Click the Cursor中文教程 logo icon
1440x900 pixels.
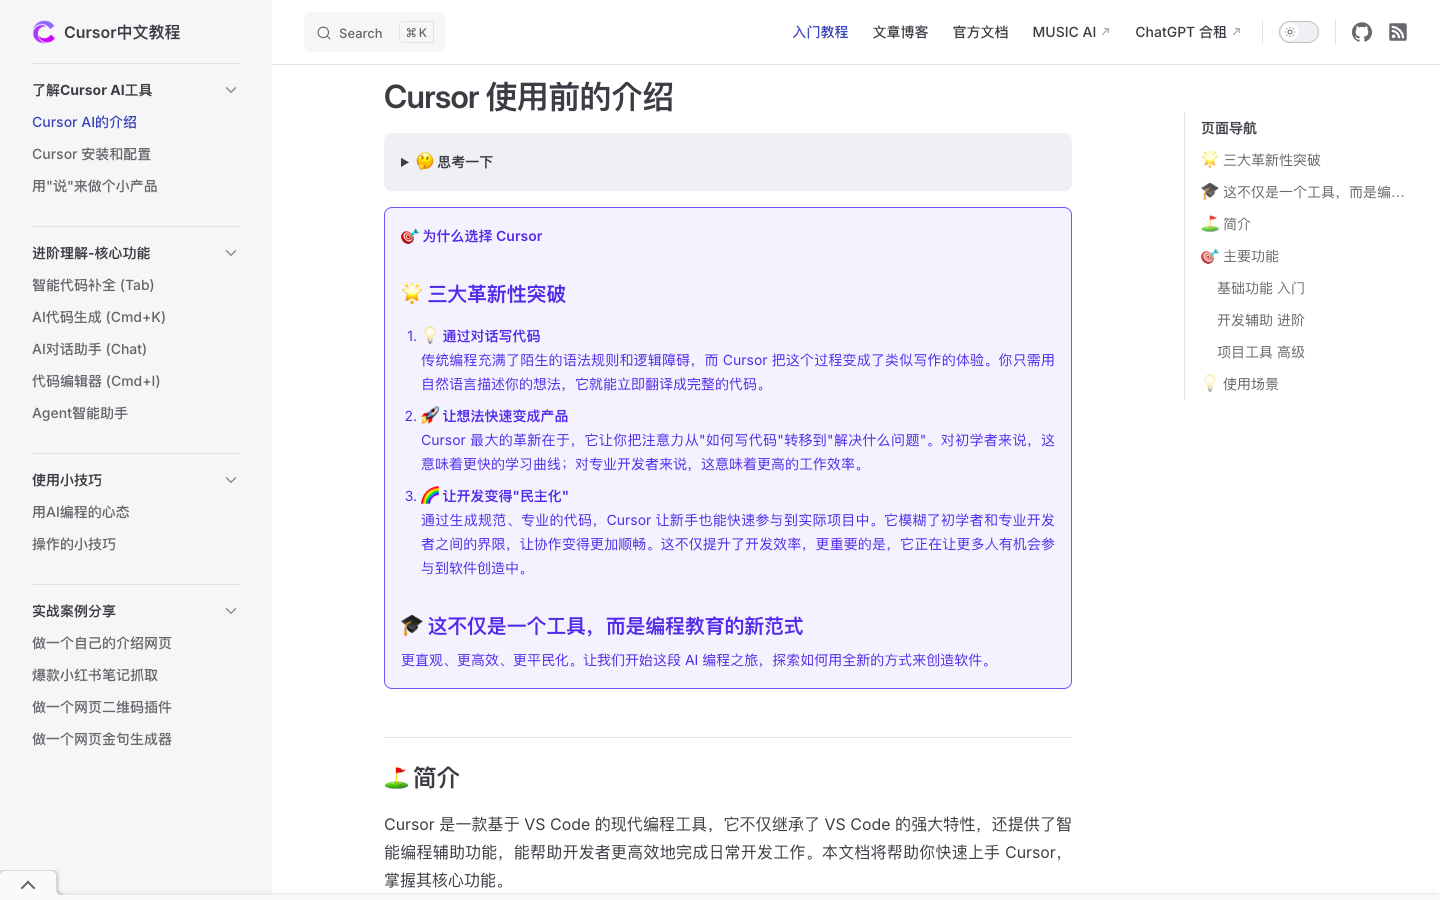coord(44,32)
